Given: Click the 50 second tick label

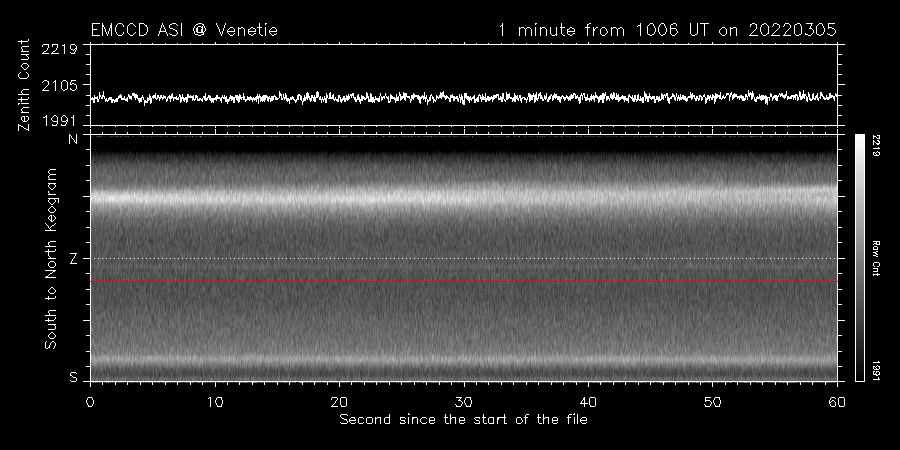Looking at the screenshot, I should (x=712, y=402).
